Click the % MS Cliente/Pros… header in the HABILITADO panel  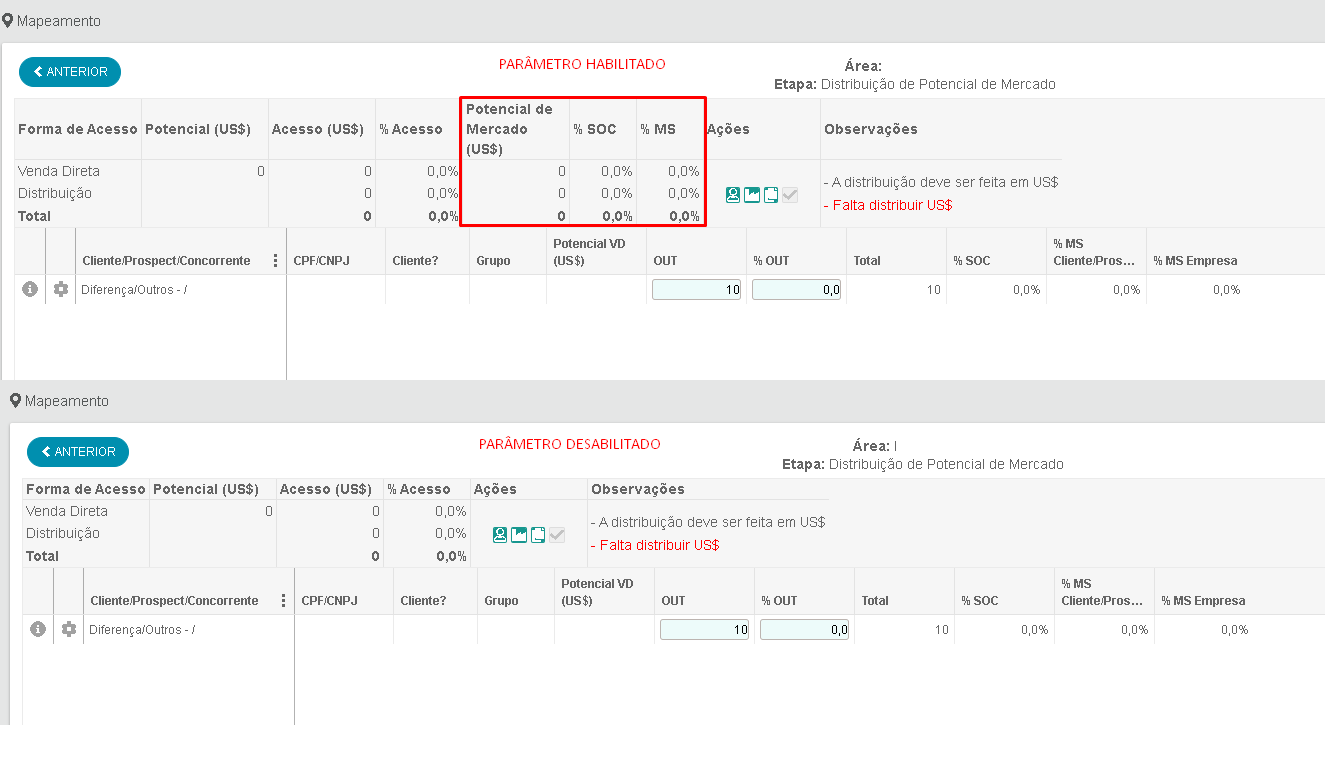click(x=1094, y=252)
